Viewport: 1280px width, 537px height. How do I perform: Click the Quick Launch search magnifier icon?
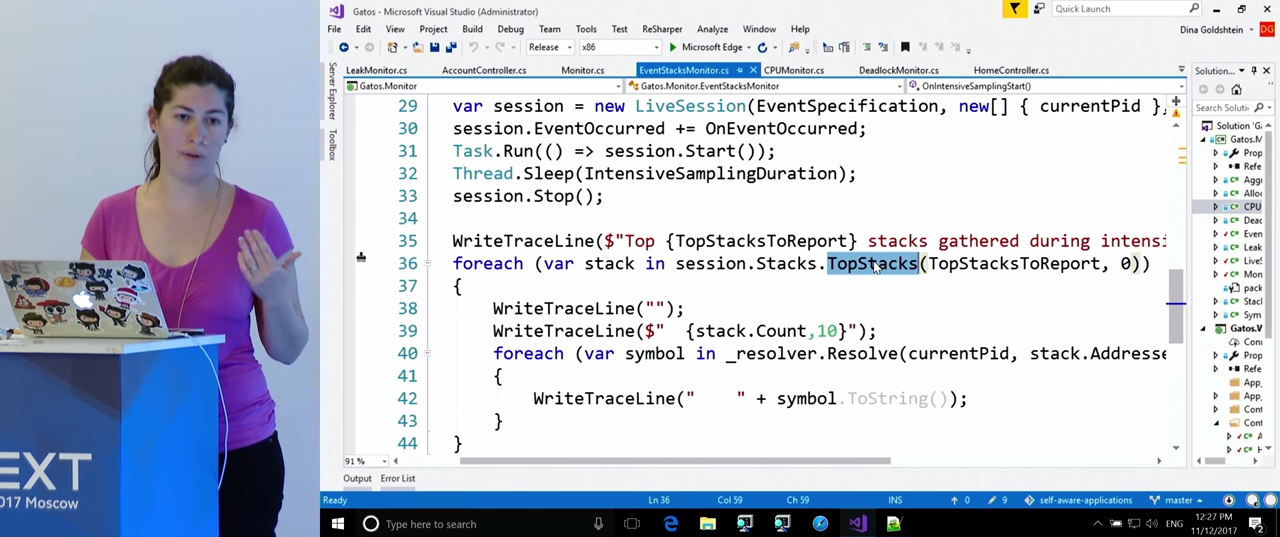(x=1194, y=9)
